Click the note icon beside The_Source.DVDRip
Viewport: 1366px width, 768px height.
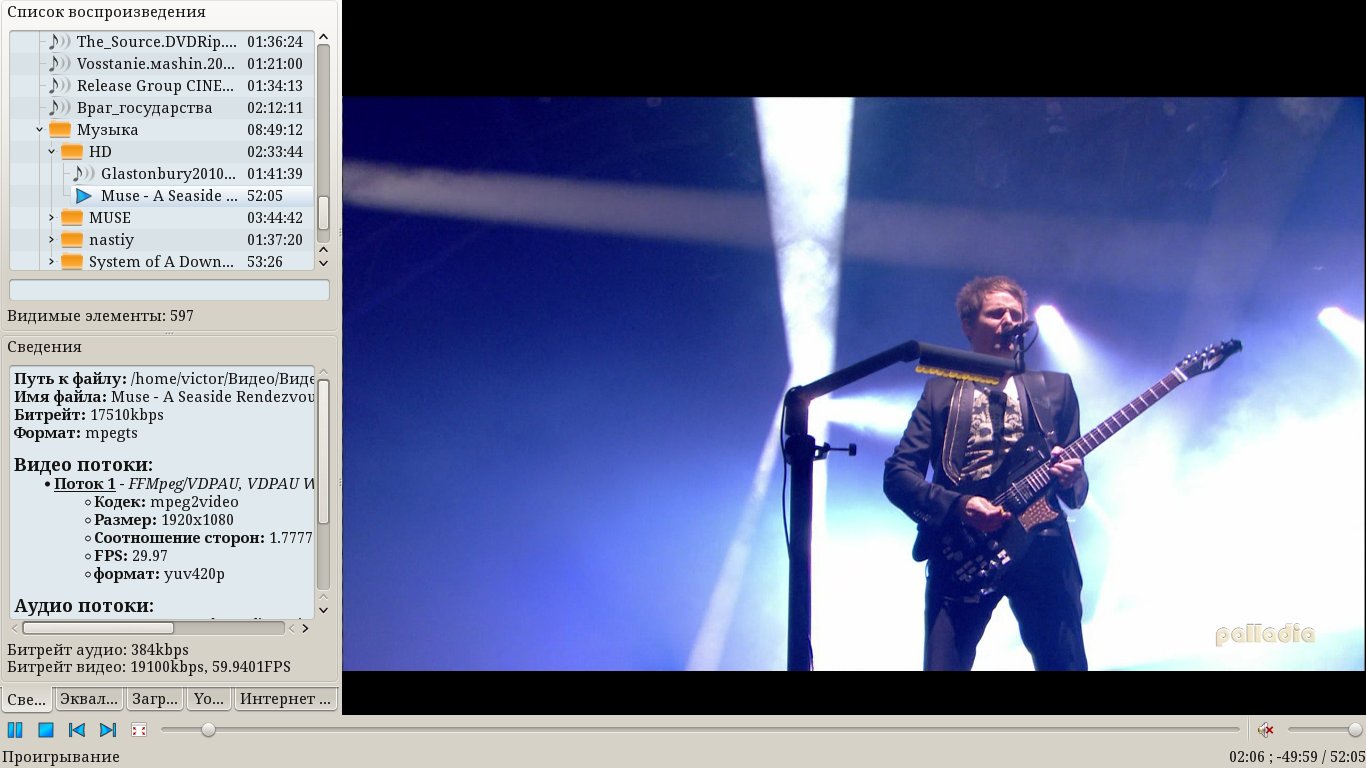click(60, 42)
